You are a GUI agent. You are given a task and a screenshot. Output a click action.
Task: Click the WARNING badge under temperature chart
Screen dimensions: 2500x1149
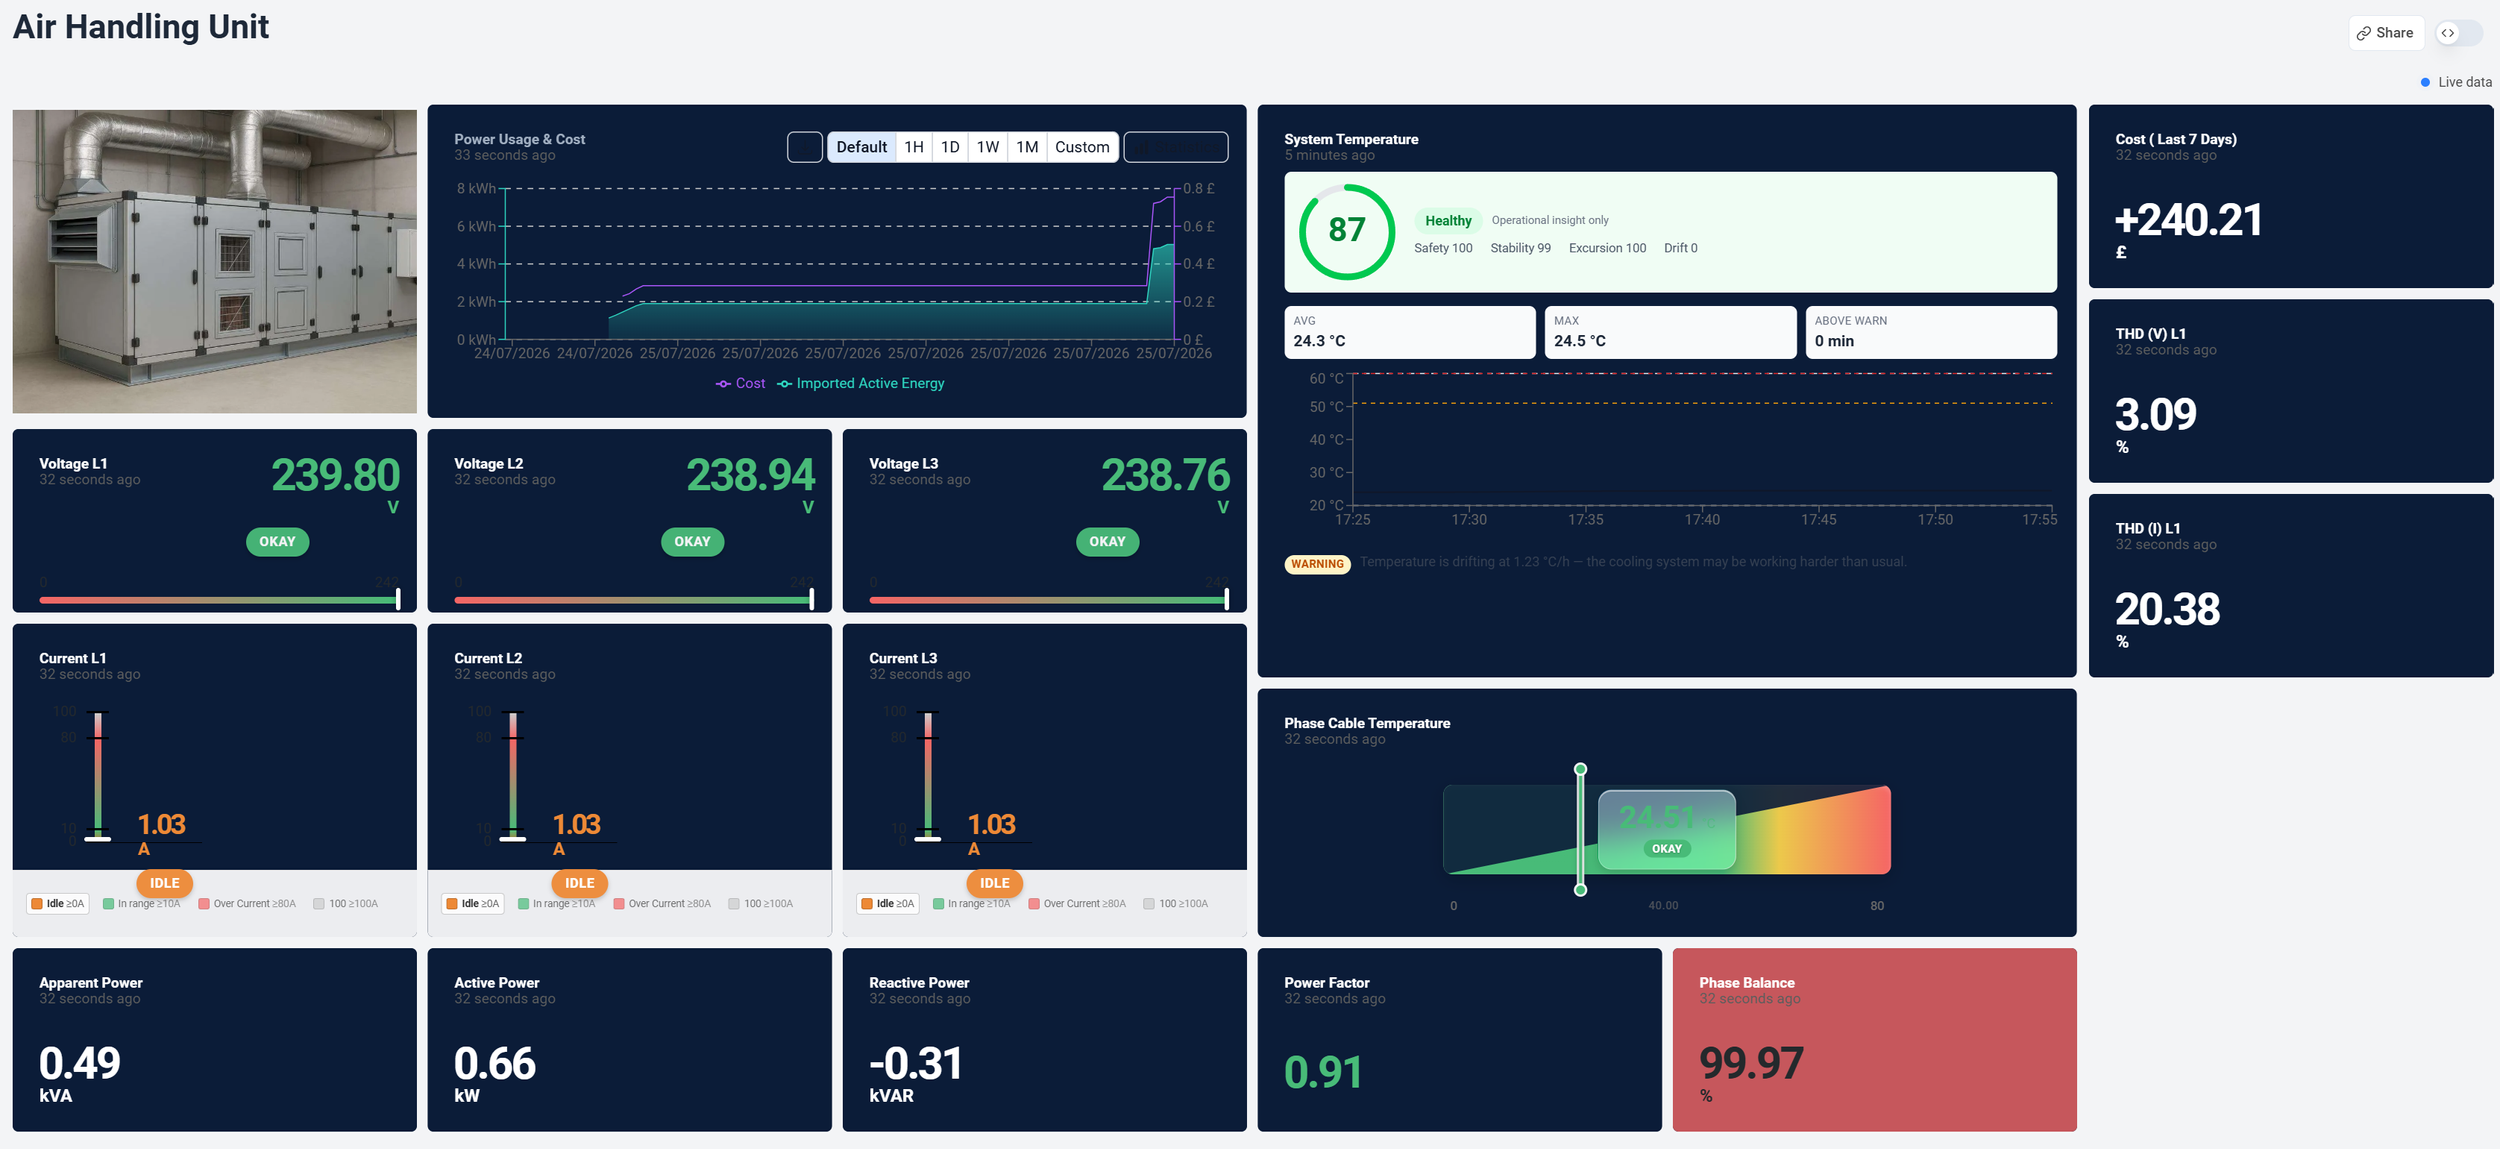coord(1317,564)
